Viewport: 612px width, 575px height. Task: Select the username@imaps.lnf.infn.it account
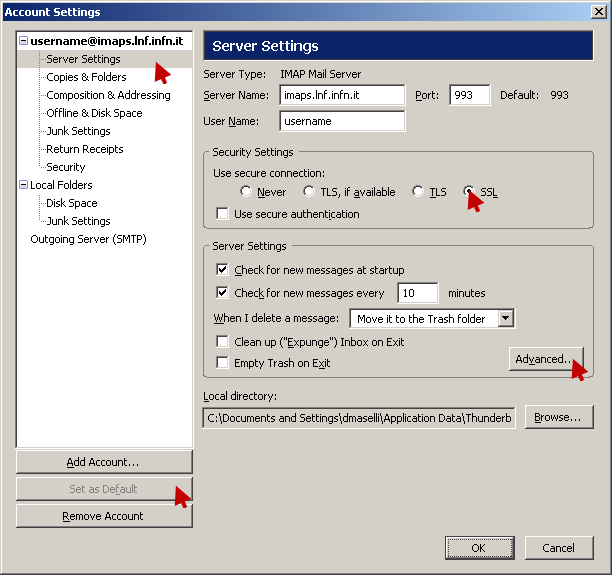pos(107,41)
